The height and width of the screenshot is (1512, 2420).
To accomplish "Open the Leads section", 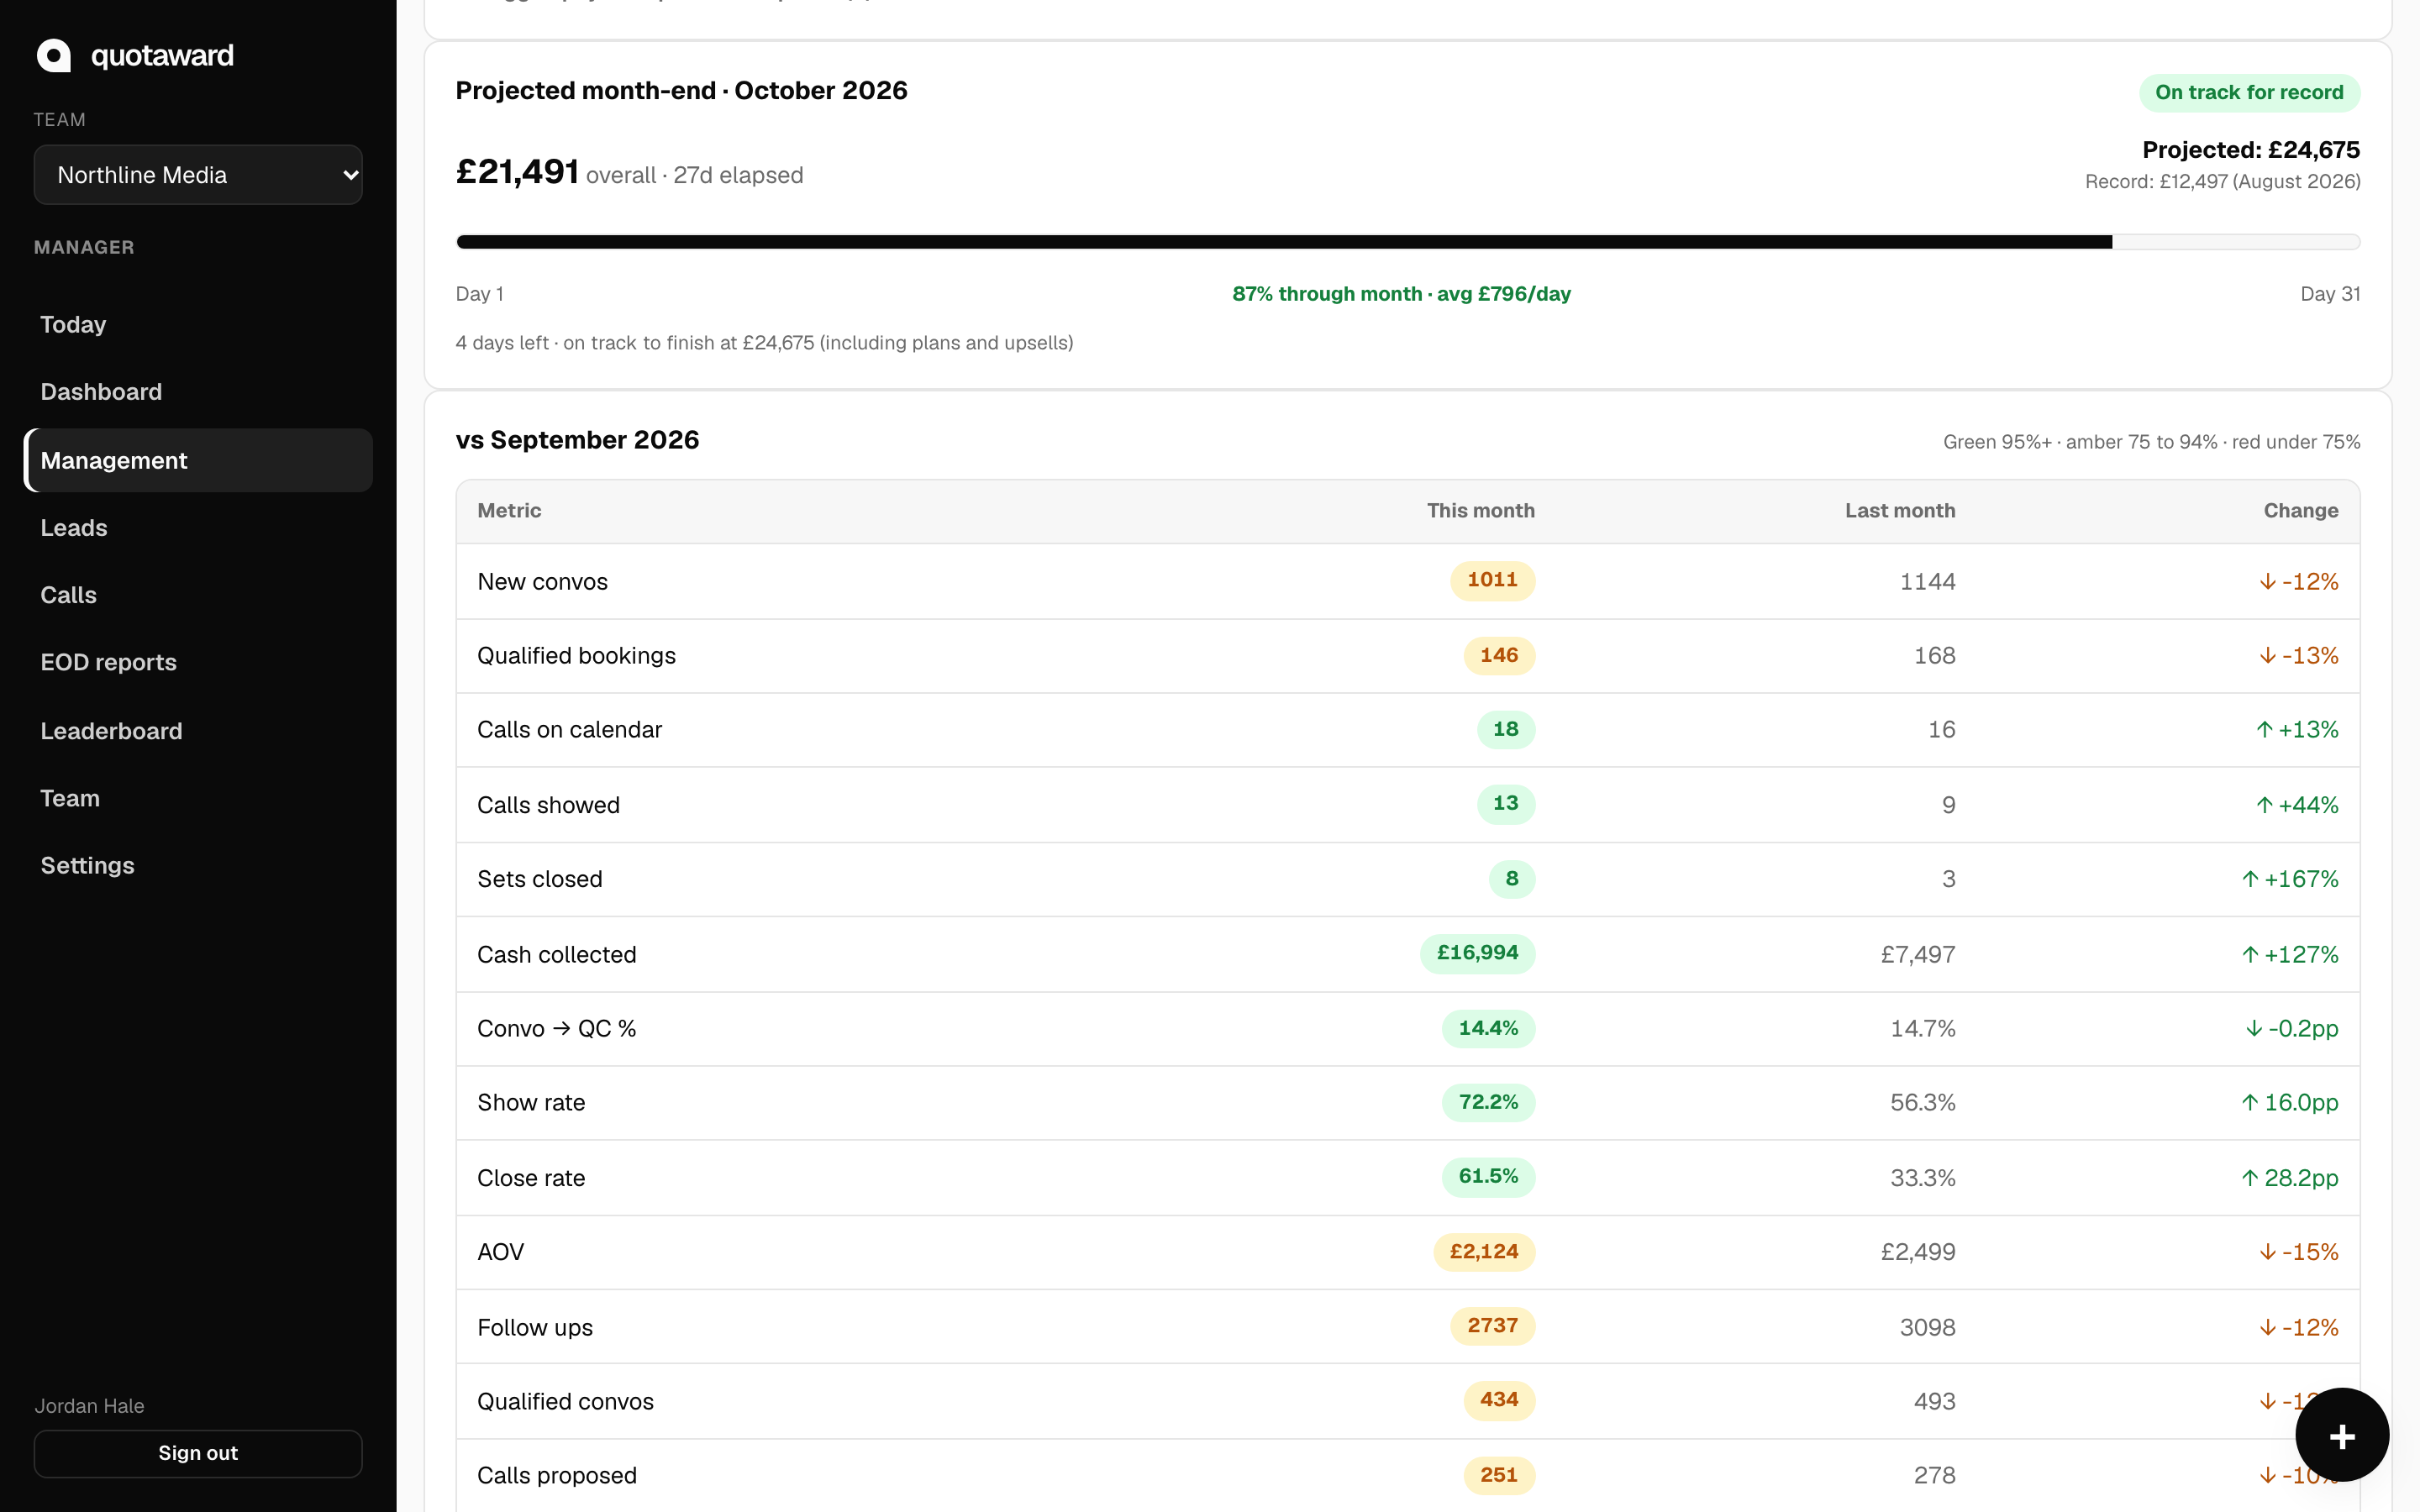I will pyautogui.click(x=74, y=528).
